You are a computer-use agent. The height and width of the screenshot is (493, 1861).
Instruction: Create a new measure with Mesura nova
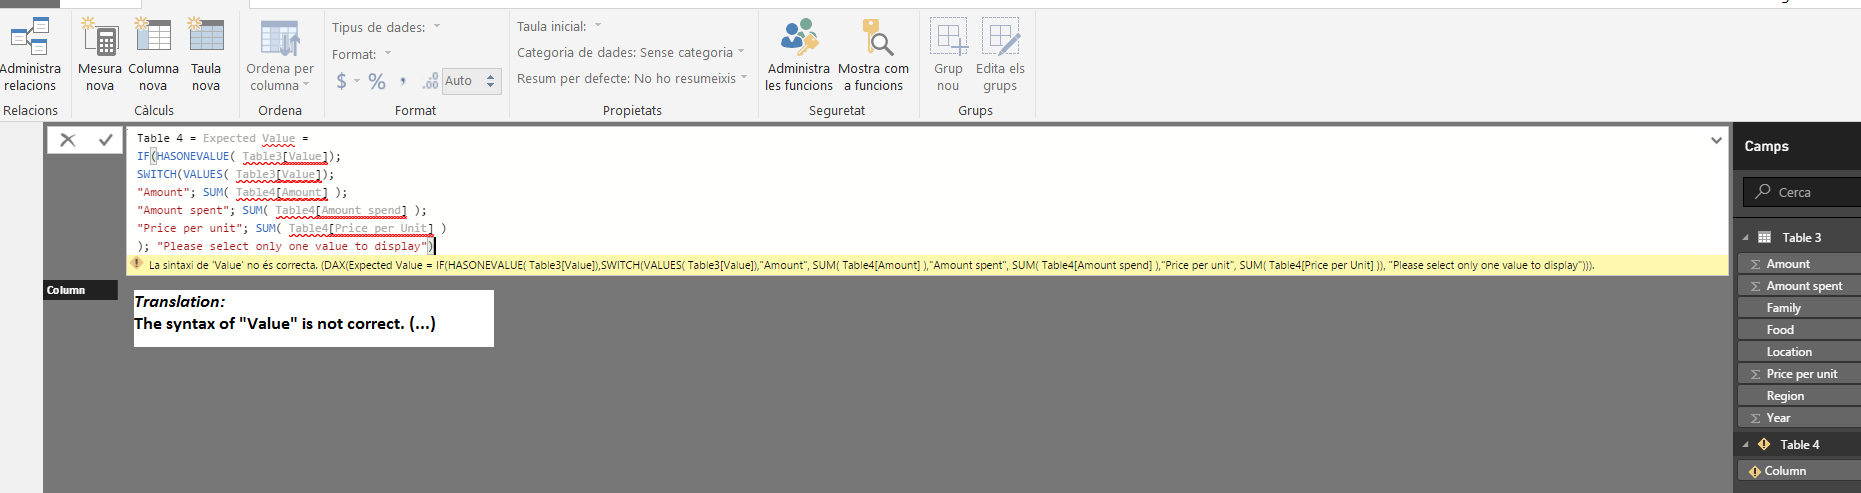[x=100, y=55]
